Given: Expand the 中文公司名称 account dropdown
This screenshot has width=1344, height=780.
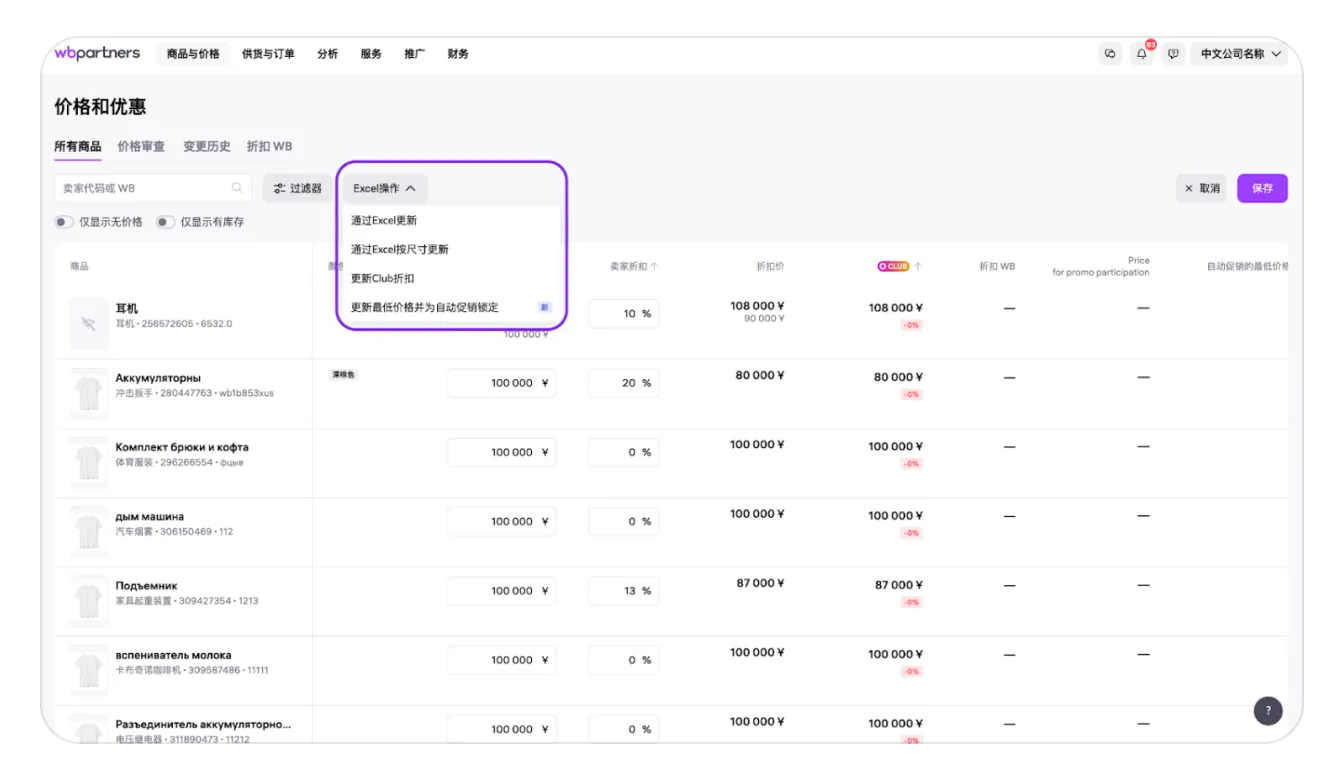Looking at the screenshot, I should pyautogui.click(x=1240, y=54).
